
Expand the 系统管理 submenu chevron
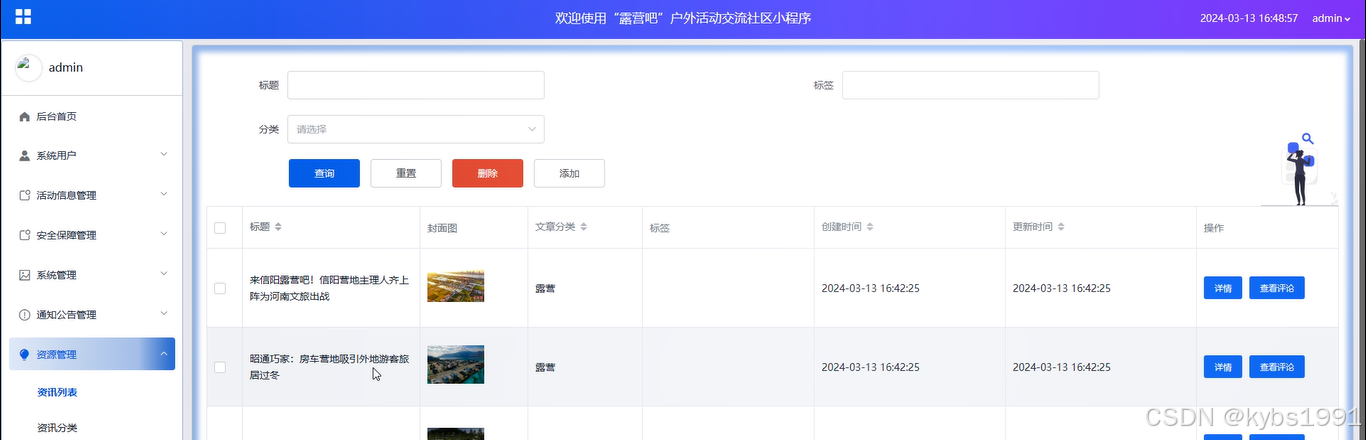(164, 274)
